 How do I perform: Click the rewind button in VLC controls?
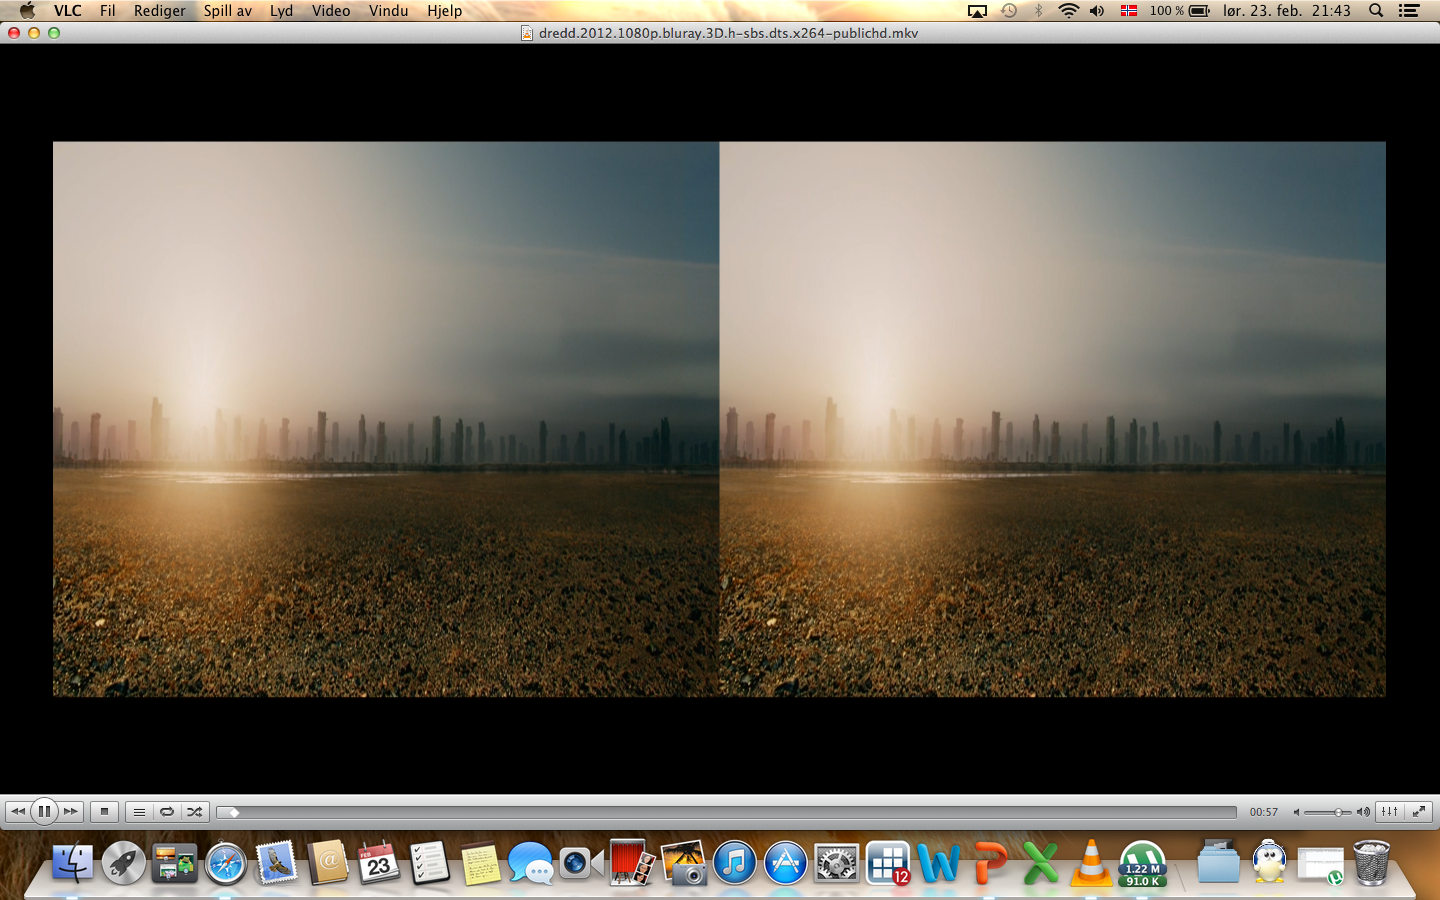pyautogui.click(x=18, y=812)
